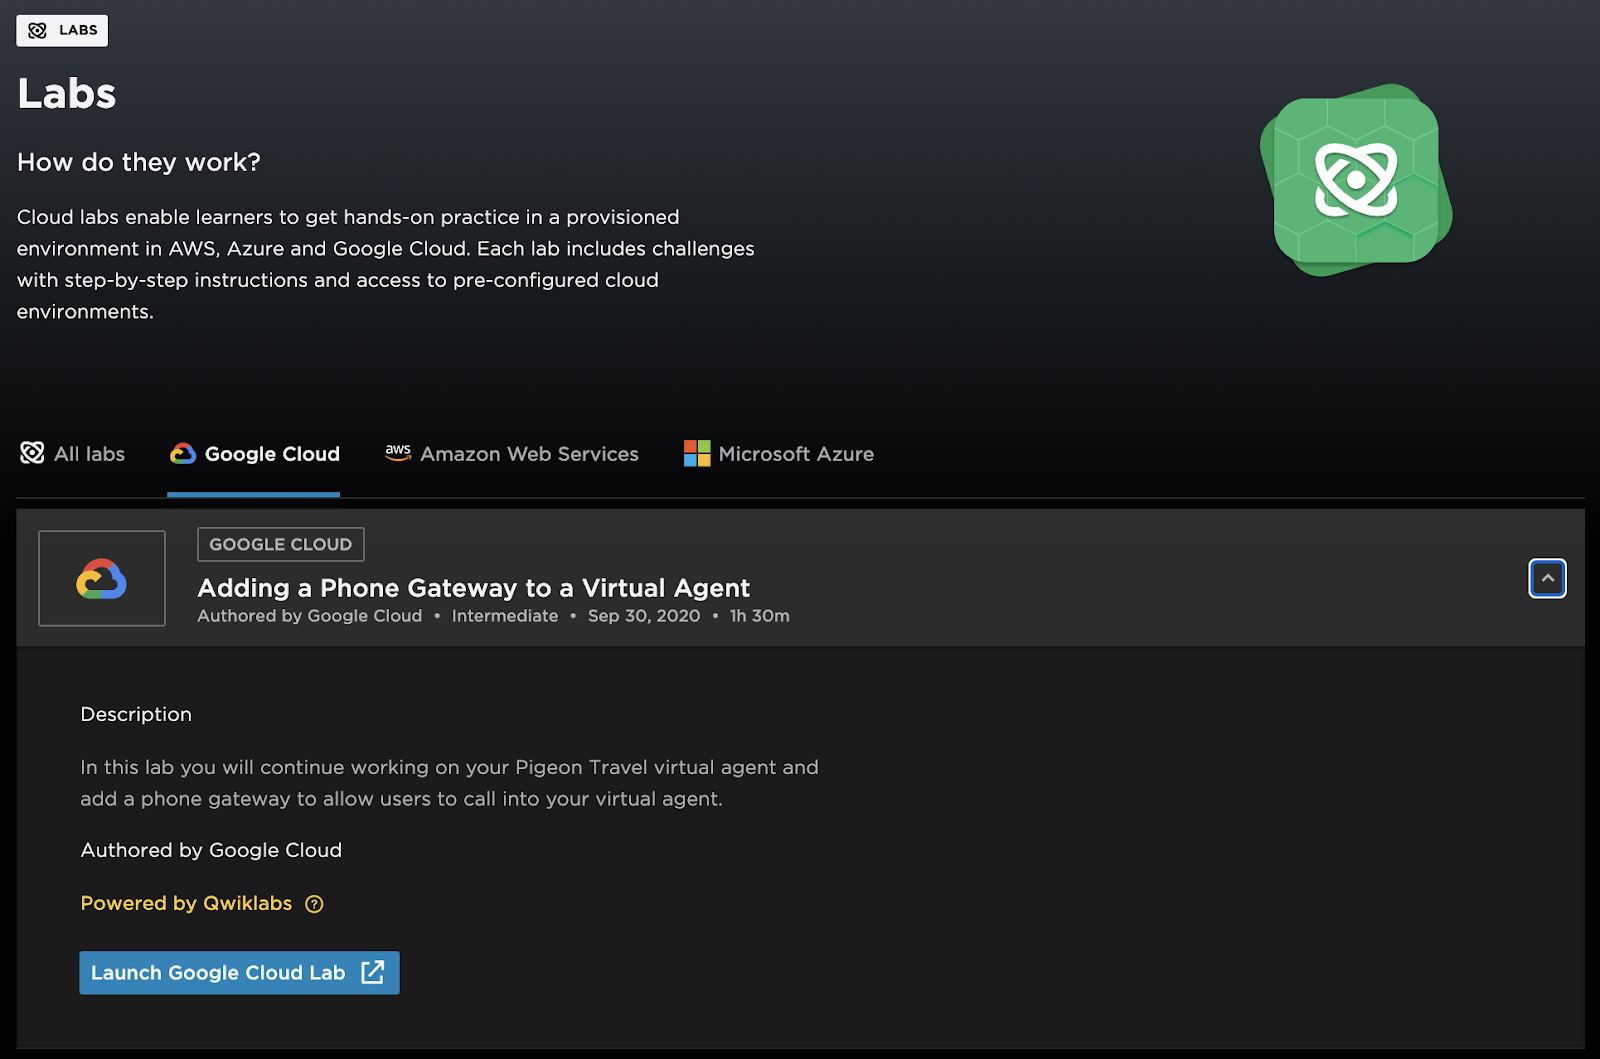Open the Qwiklabs help question icon

[x=314, y=904]
